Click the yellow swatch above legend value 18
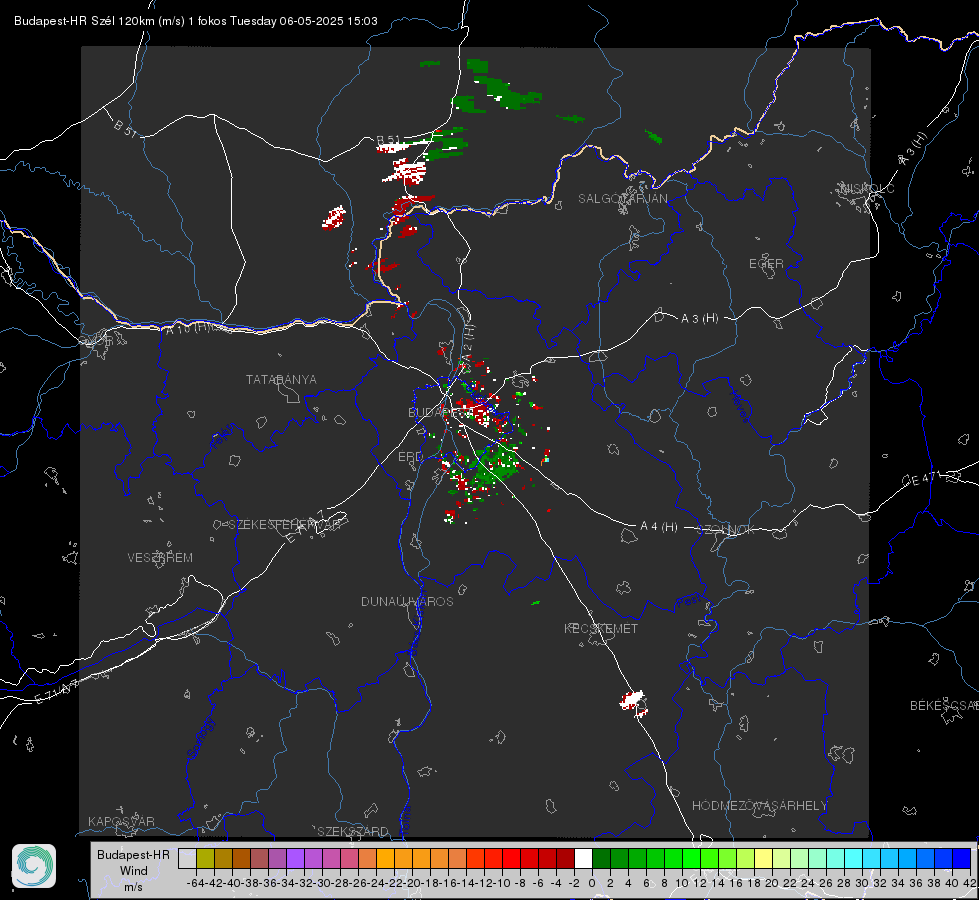Image resolution: width=979 pixels, height=900 pixels. (764, 859)
